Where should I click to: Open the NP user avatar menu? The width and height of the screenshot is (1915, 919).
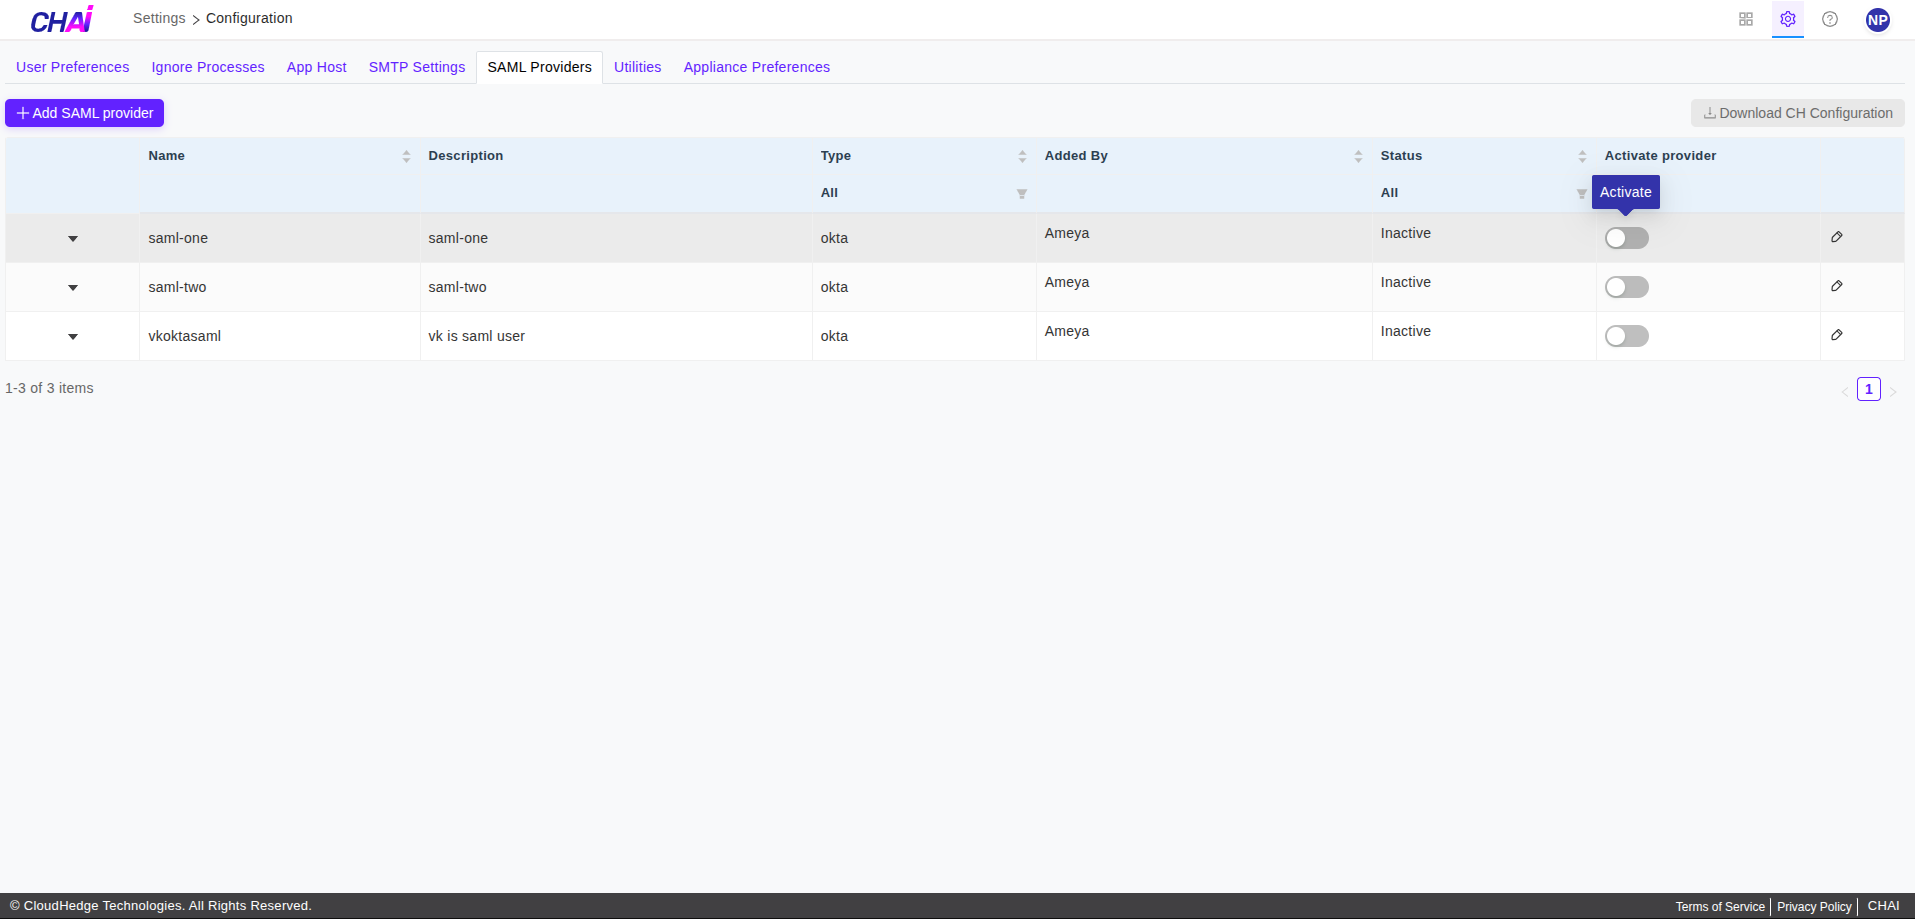coord(1877,20)
